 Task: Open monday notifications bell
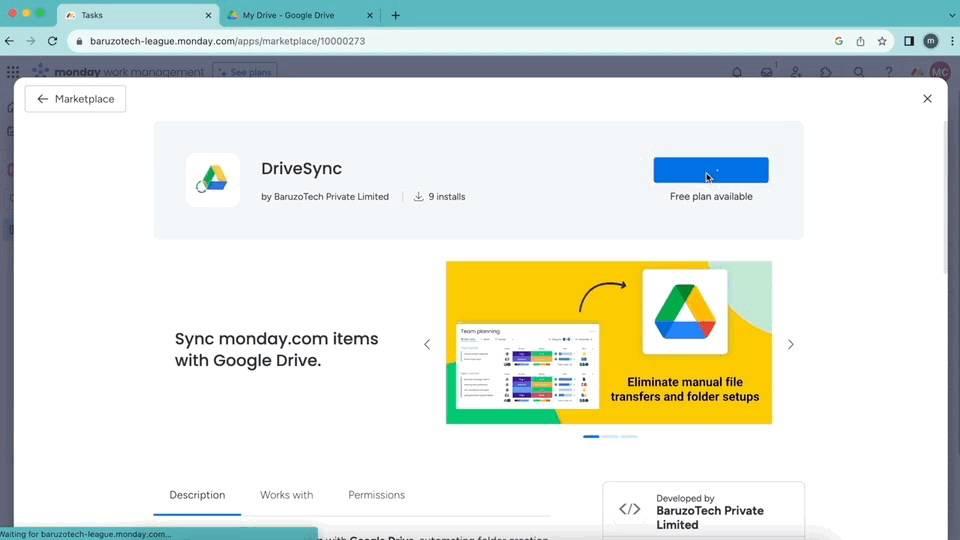point(737,72)
